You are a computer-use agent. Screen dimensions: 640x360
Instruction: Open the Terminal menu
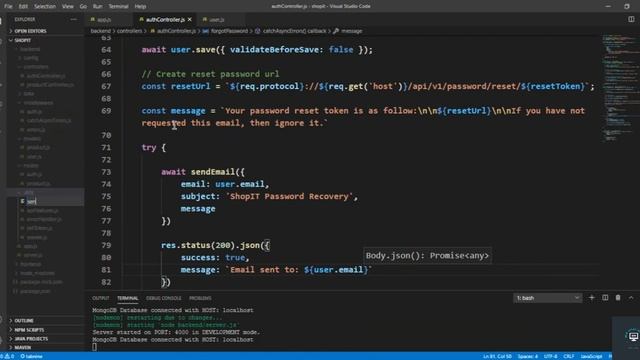click(x=118, y=7)
